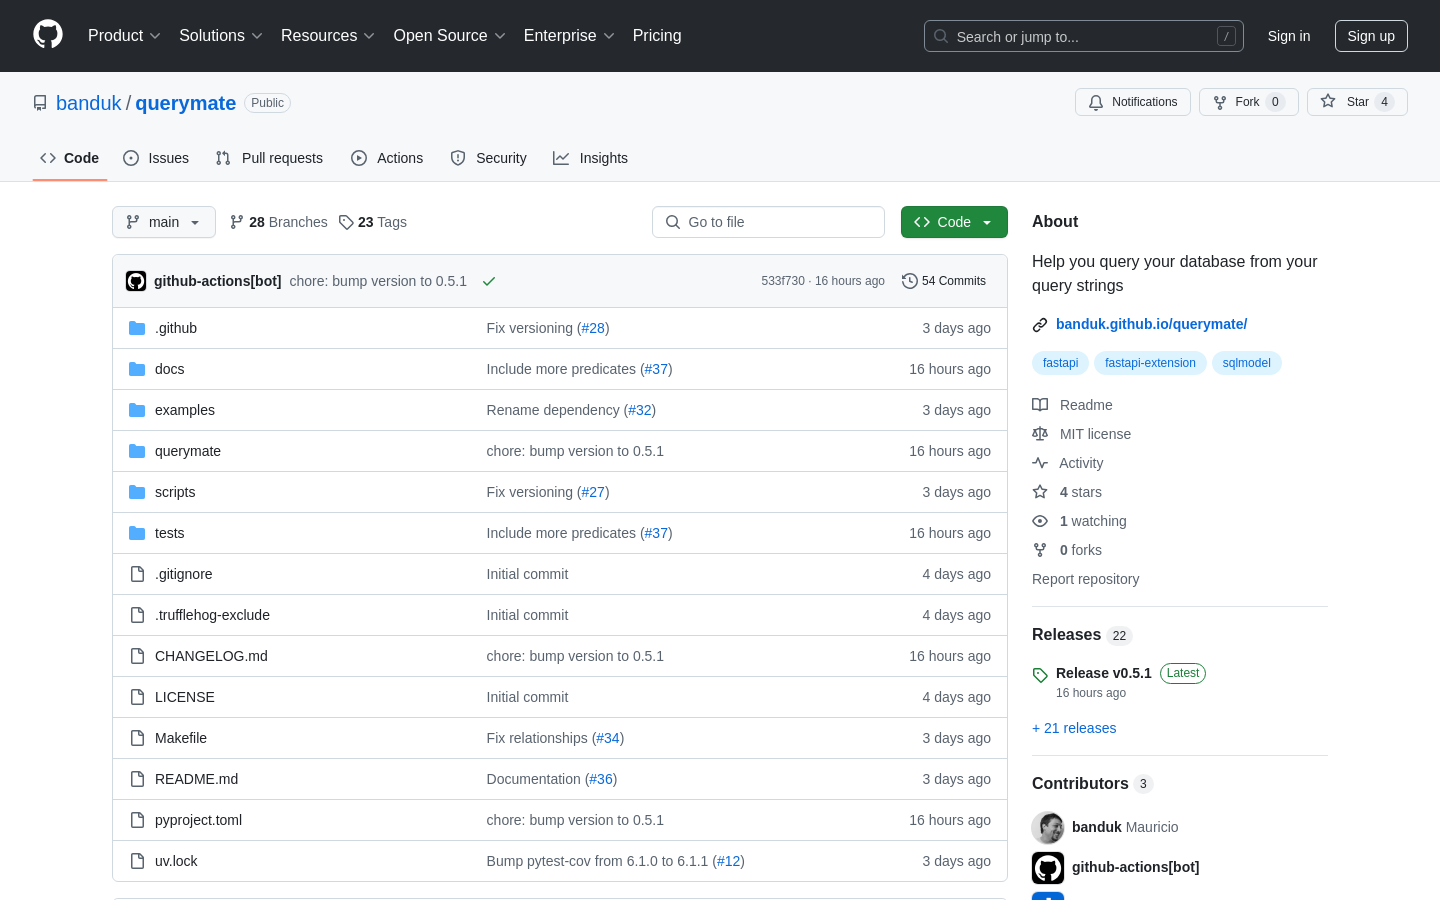Viewport: 1440px width, 900px height.
Task: Open the querymate folder
Action: [188, 451]
